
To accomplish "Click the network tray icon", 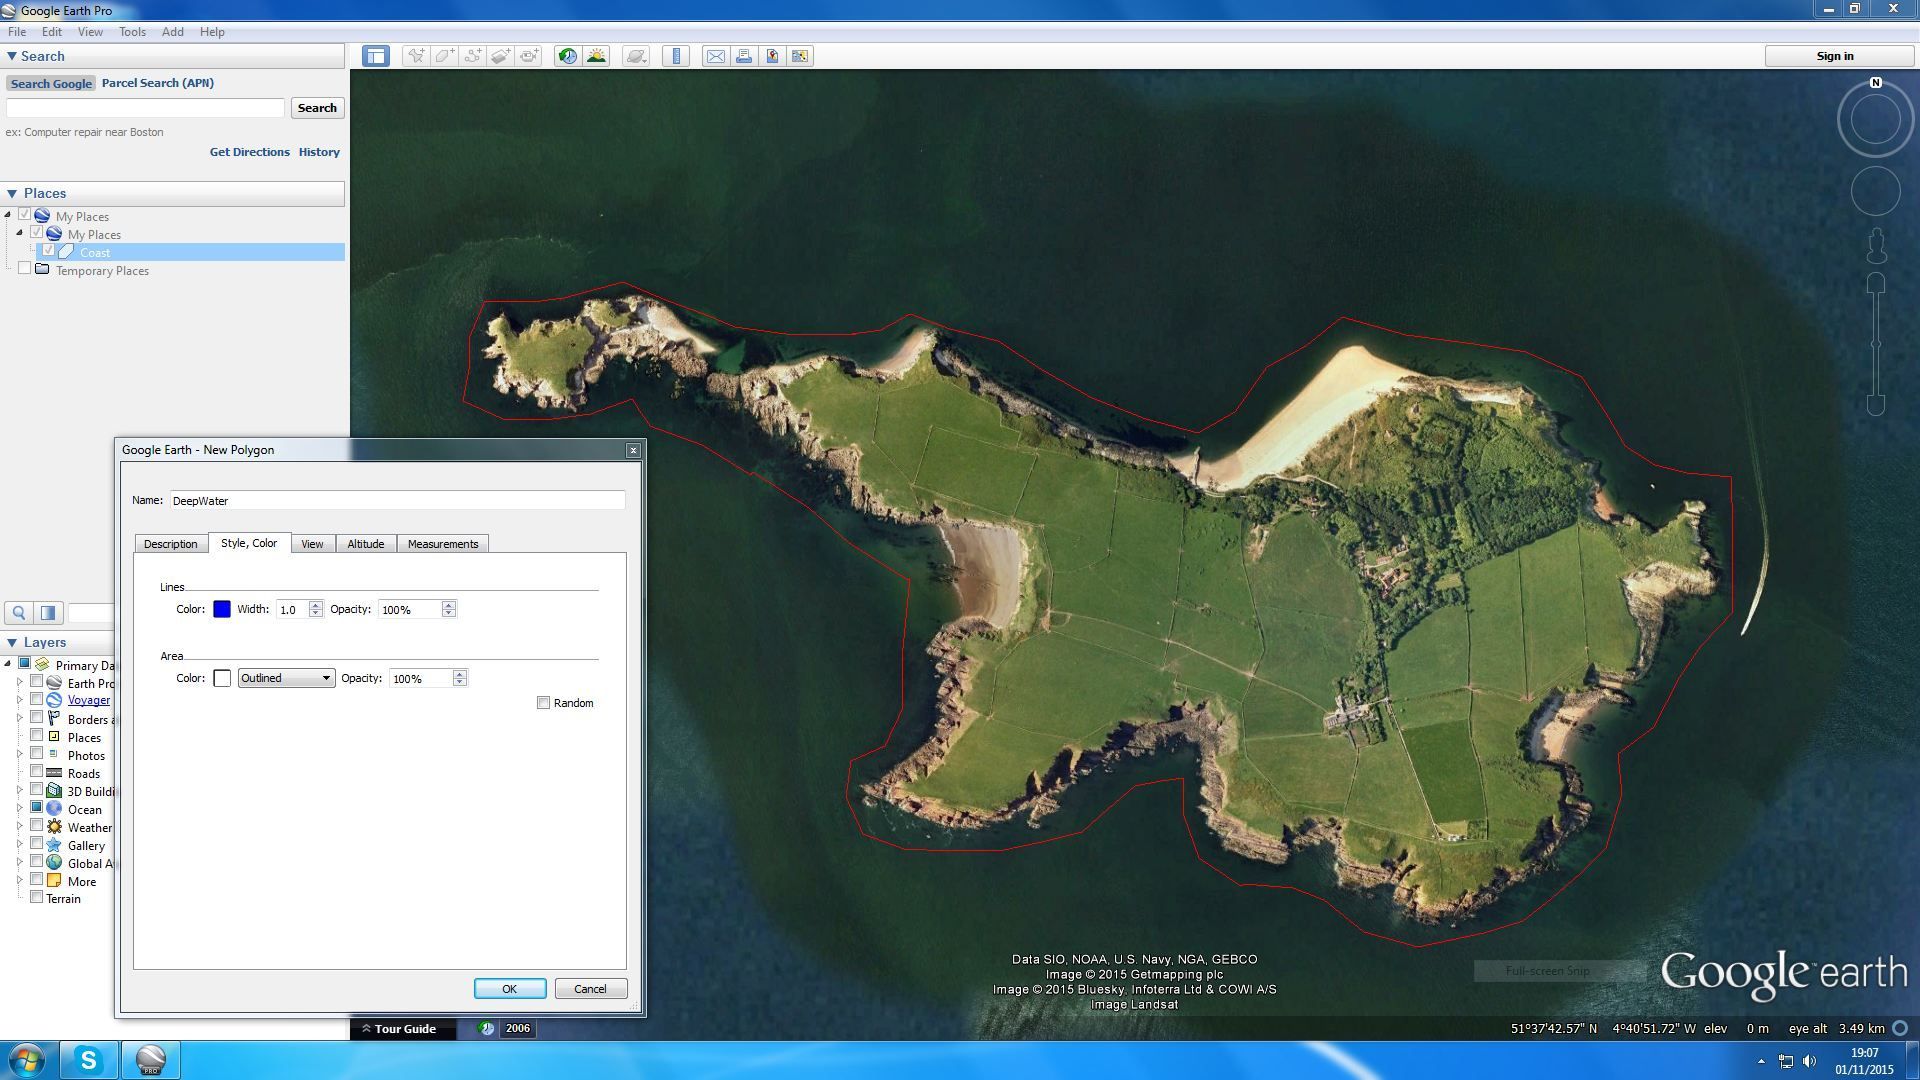I will (x=1786, y=1061).
